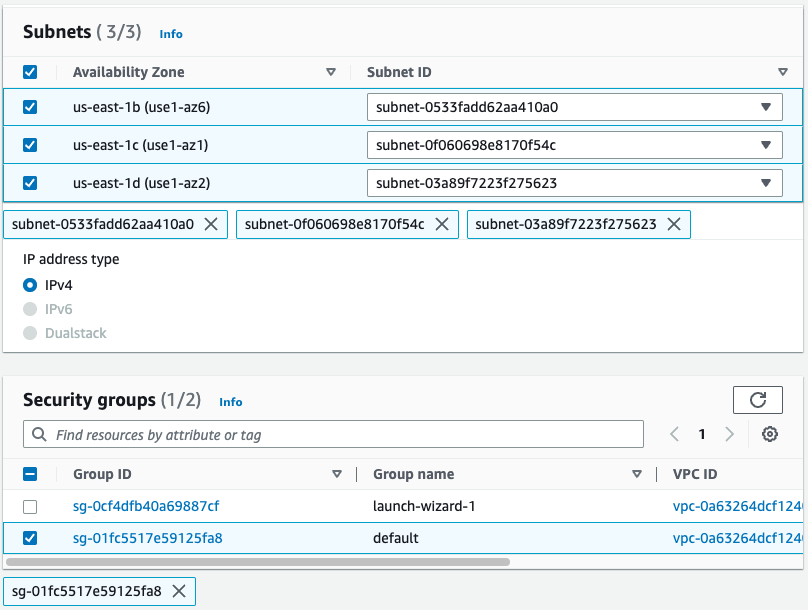Screen dimensions: 808x610
Task: Refresh the Security groups list
Action: 757,399
